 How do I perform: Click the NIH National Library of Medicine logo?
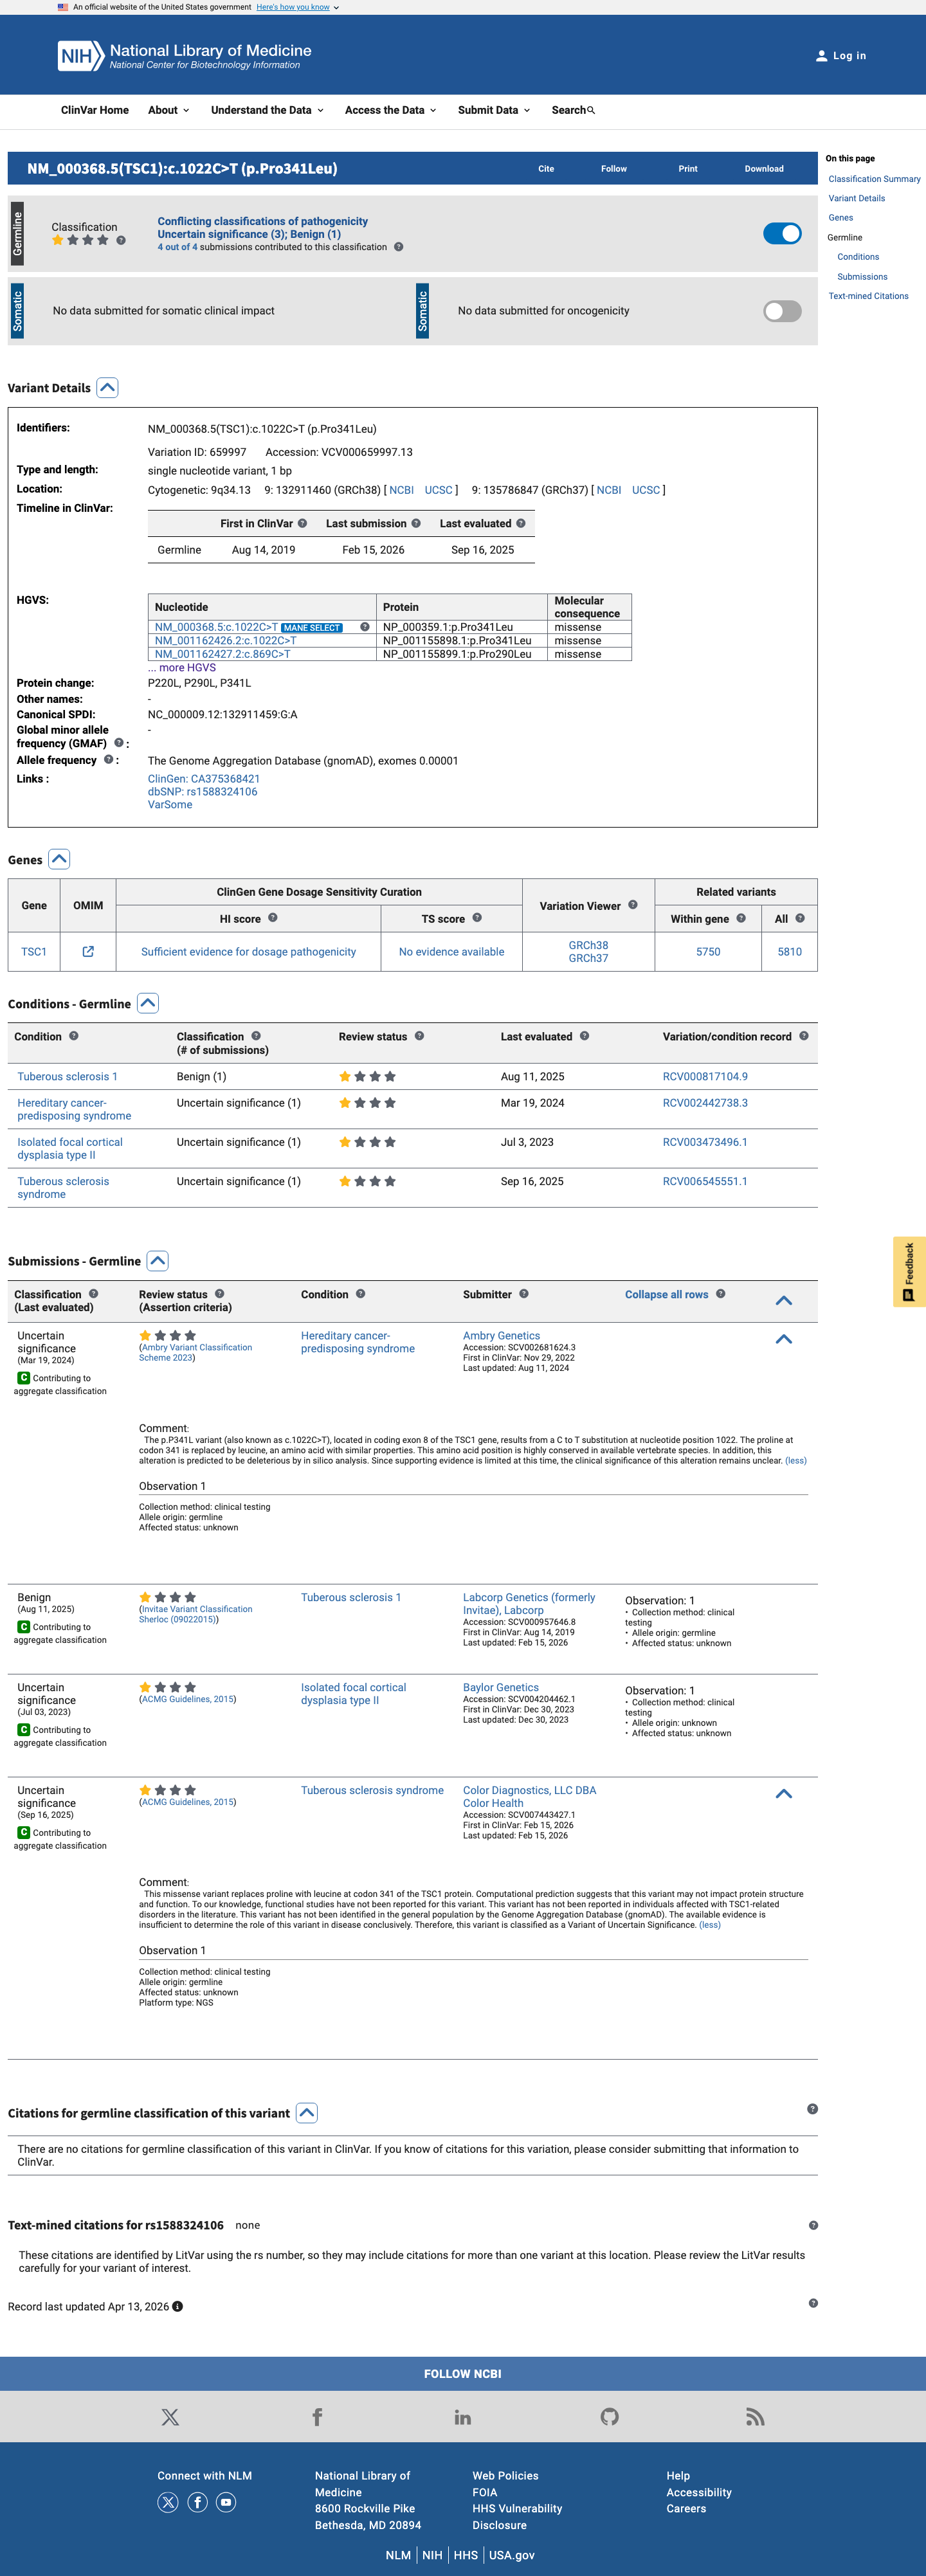coord(184,56)
